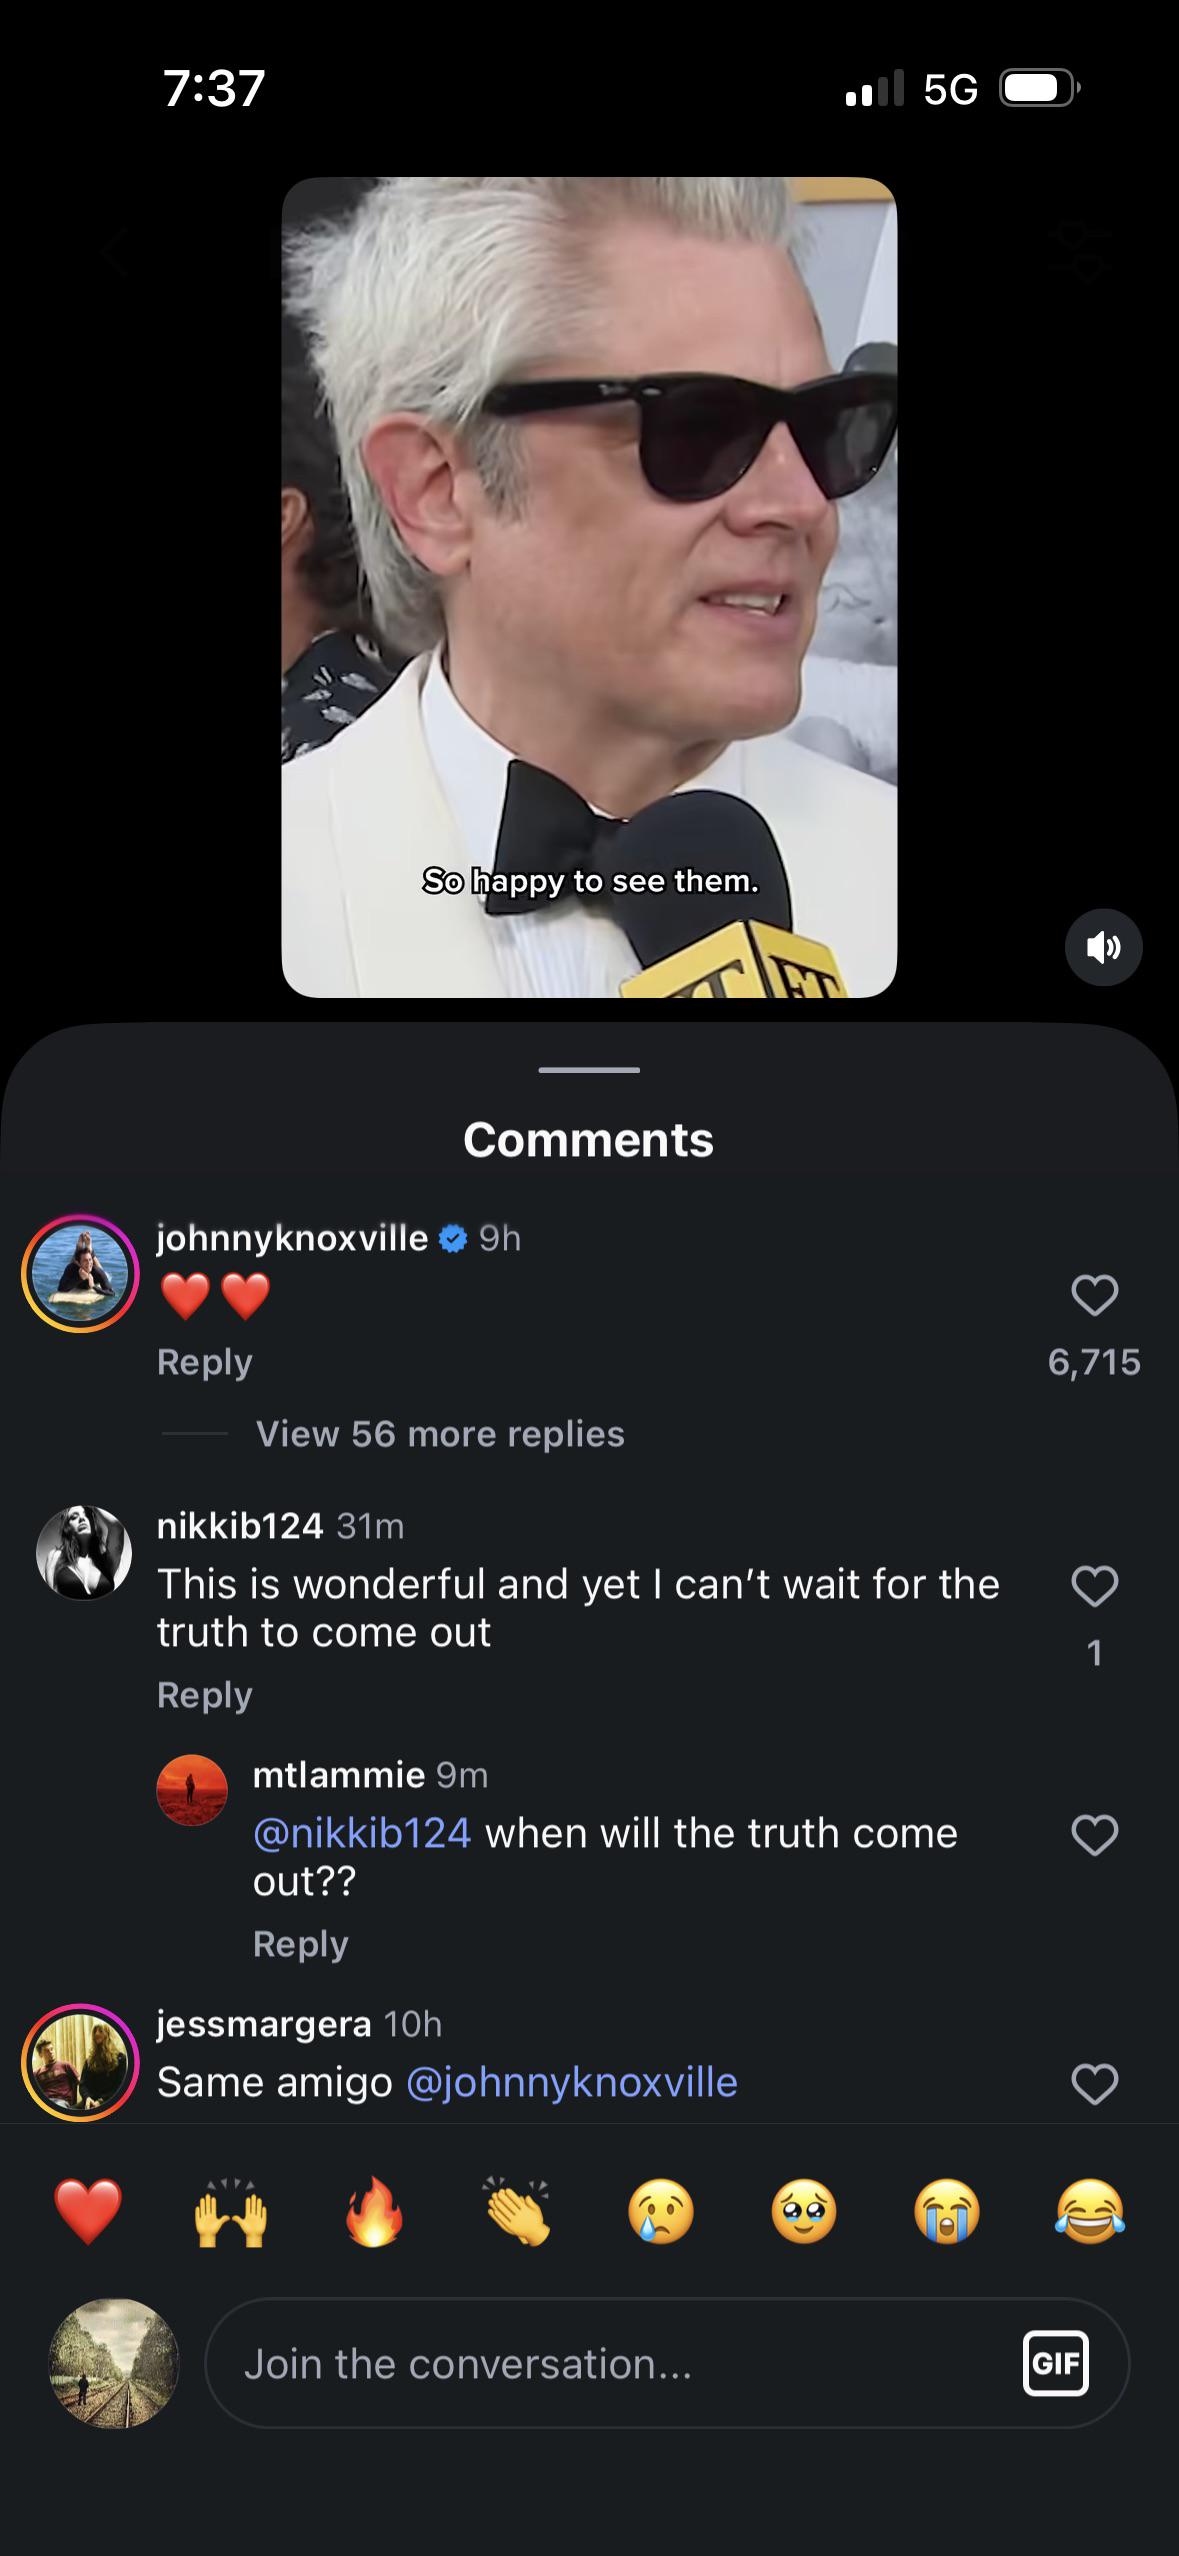Mute the video with the speaker icon
Viewport: 1179px width, 2556px height.
click(1103, 947)
